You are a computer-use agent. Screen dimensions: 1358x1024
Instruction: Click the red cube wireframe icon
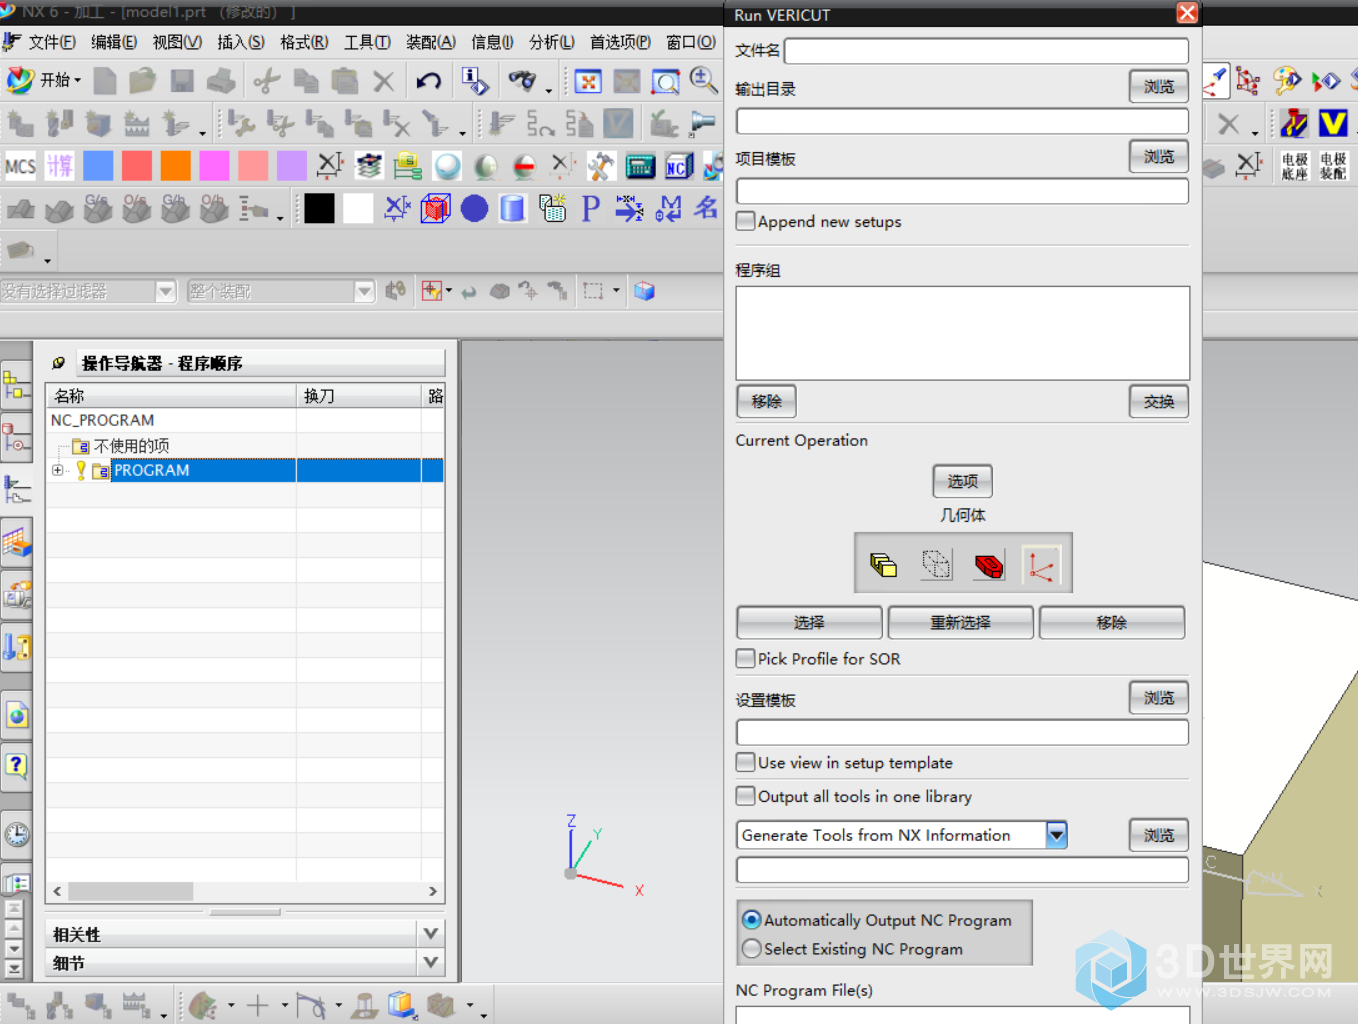coord(435,208)
